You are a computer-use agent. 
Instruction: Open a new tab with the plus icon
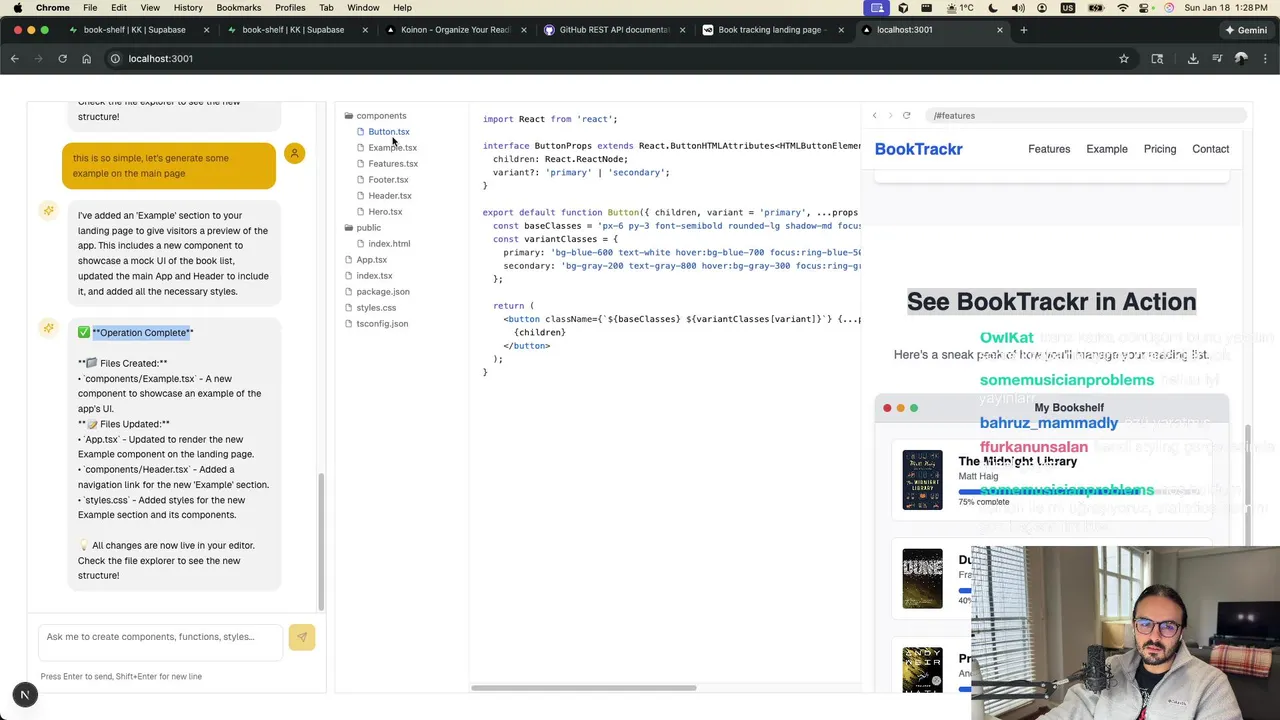(x=1023, y=30)
